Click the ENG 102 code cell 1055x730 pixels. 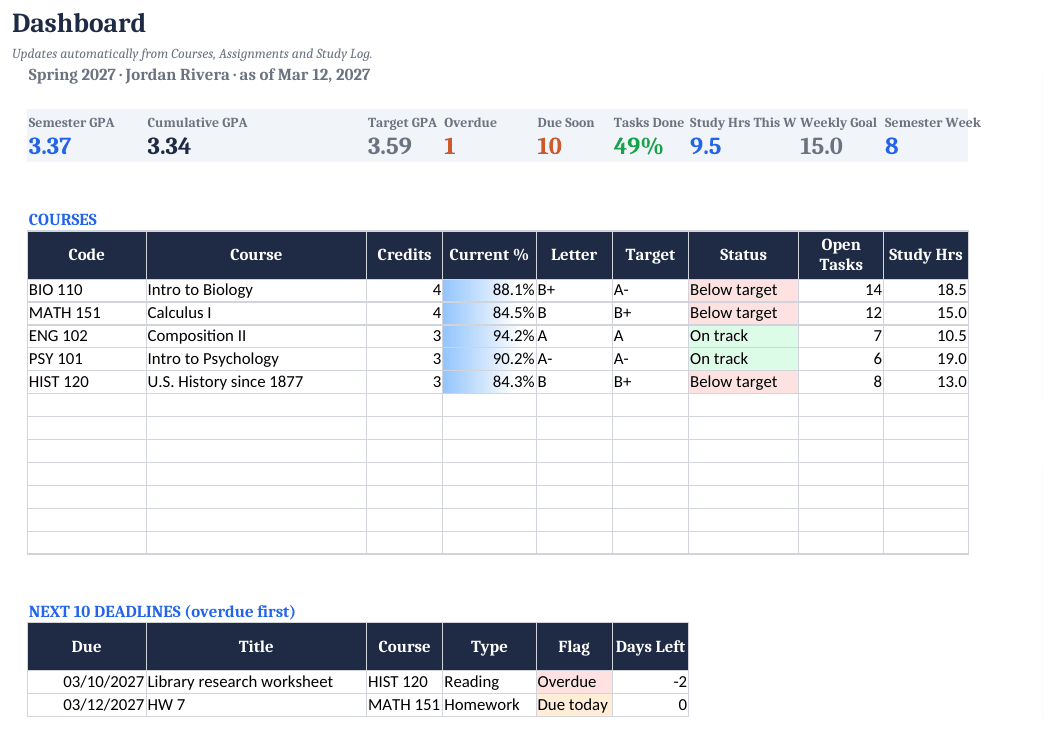pyautogui.click(x=87, y=336)
